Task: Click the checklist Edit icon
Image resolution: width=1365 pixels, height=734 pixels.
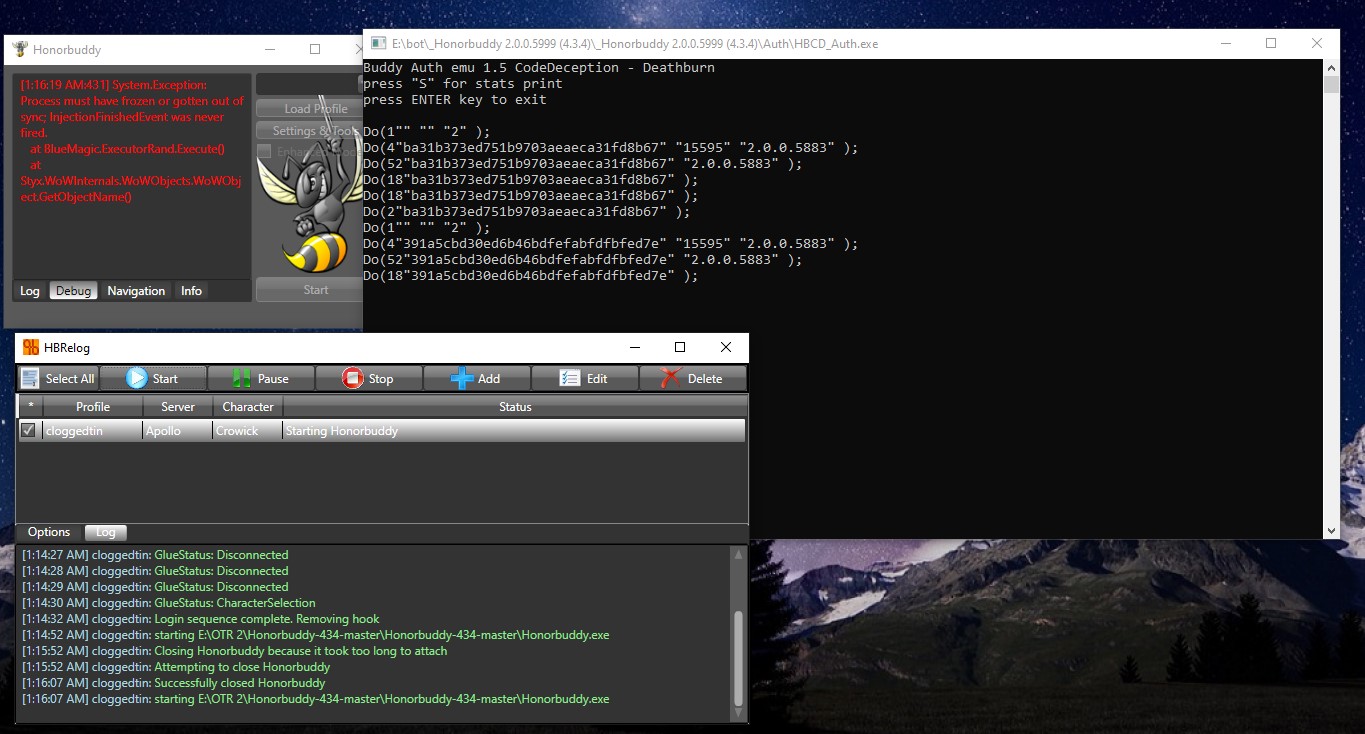Action: click(x=570, y=378)
